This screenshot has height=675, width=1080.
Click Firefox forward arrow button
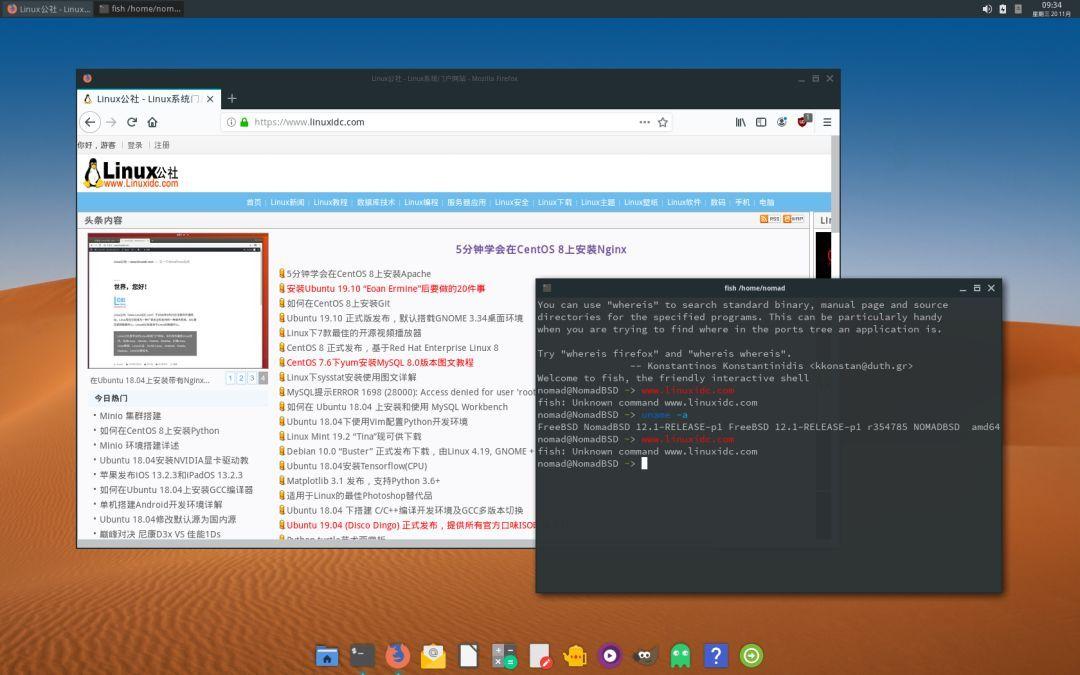(x=111, y=122)
